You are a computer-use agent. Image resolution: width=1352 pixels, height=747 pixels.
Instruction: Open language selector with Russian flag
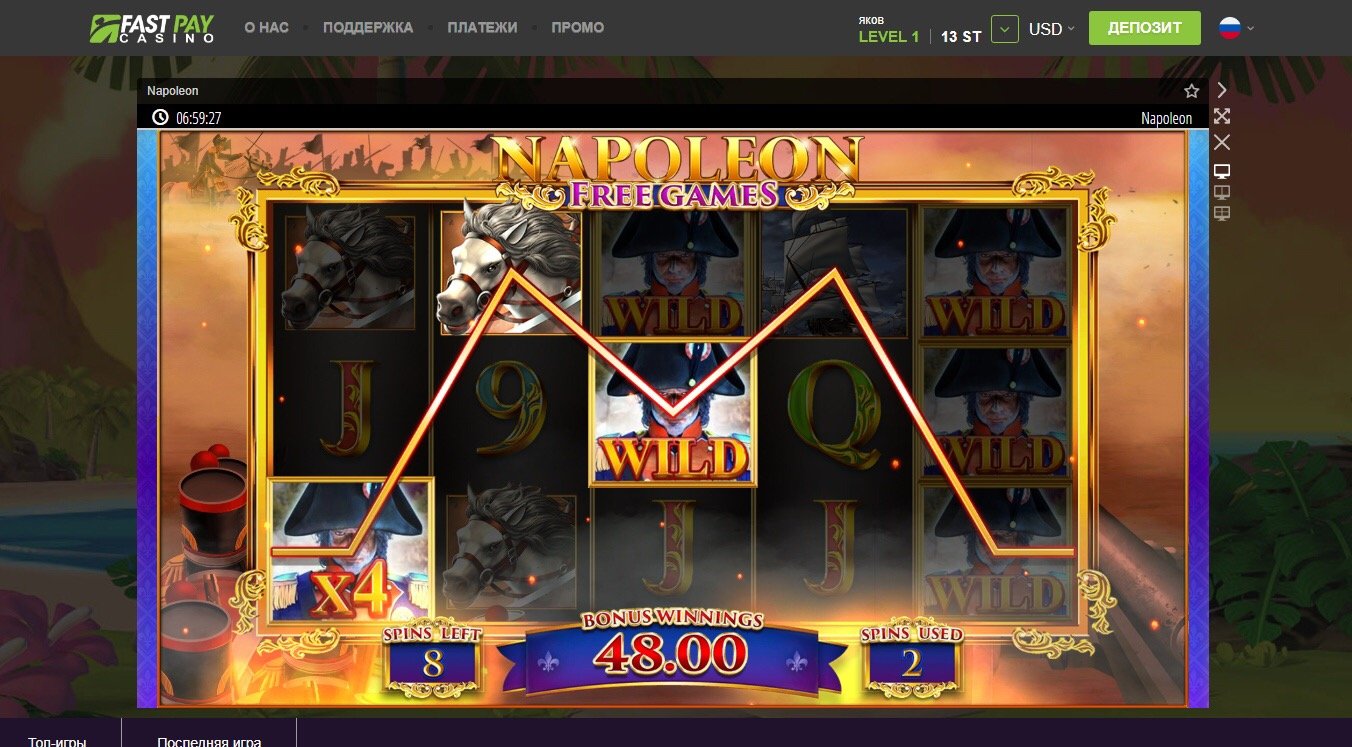pos(1236,28)
